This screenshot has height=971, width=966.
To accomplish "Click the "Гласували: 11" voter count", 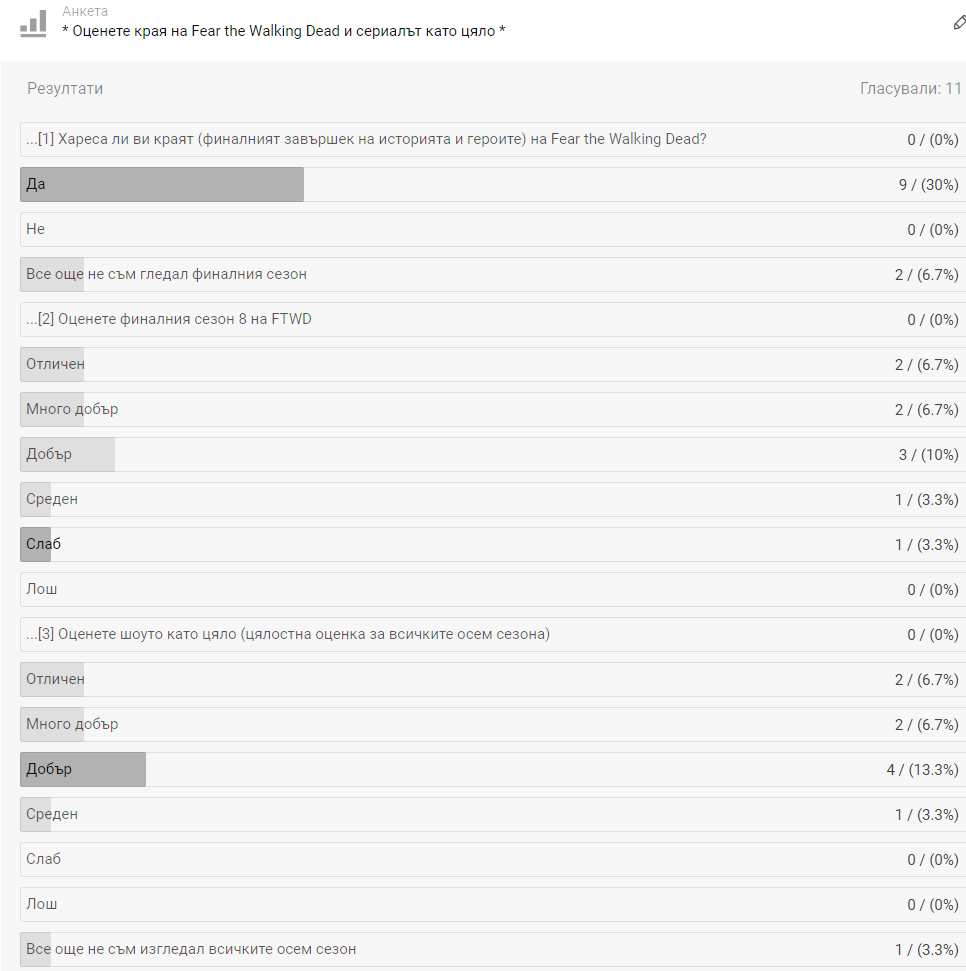I will 910,89.
